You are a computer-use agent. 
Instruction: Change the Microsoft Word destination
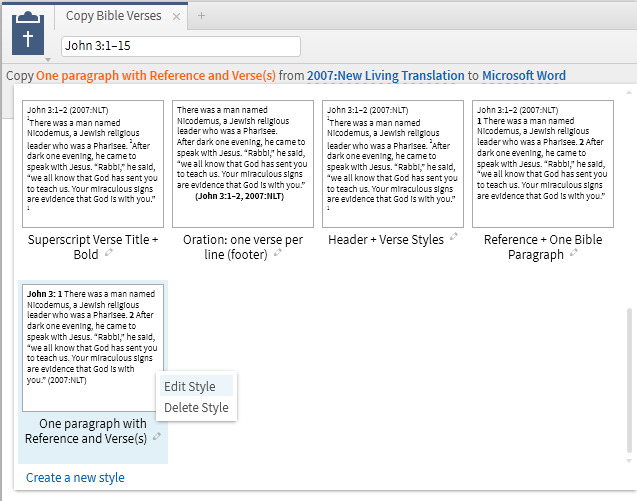click(524, 76)
